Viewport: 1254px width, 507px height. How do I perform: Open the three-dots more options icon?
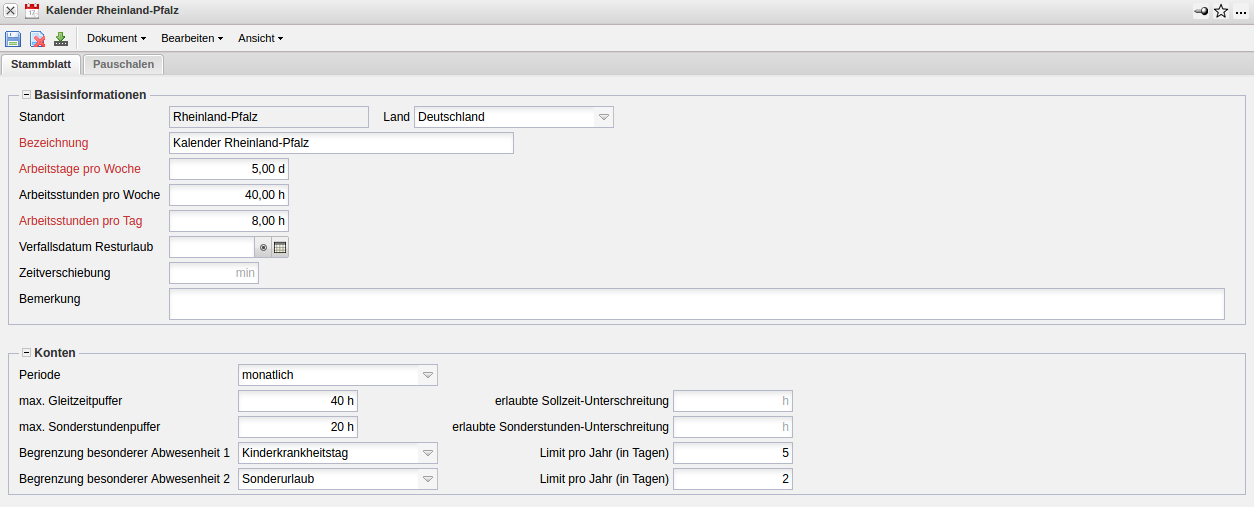[1241, 11]
